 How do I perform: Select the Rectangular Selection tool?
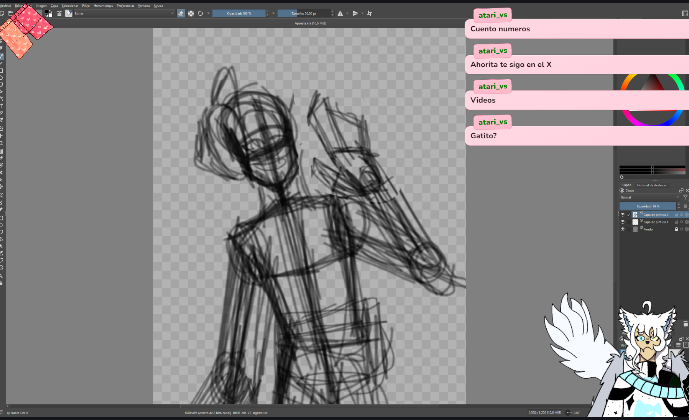(x=2, y=218)
